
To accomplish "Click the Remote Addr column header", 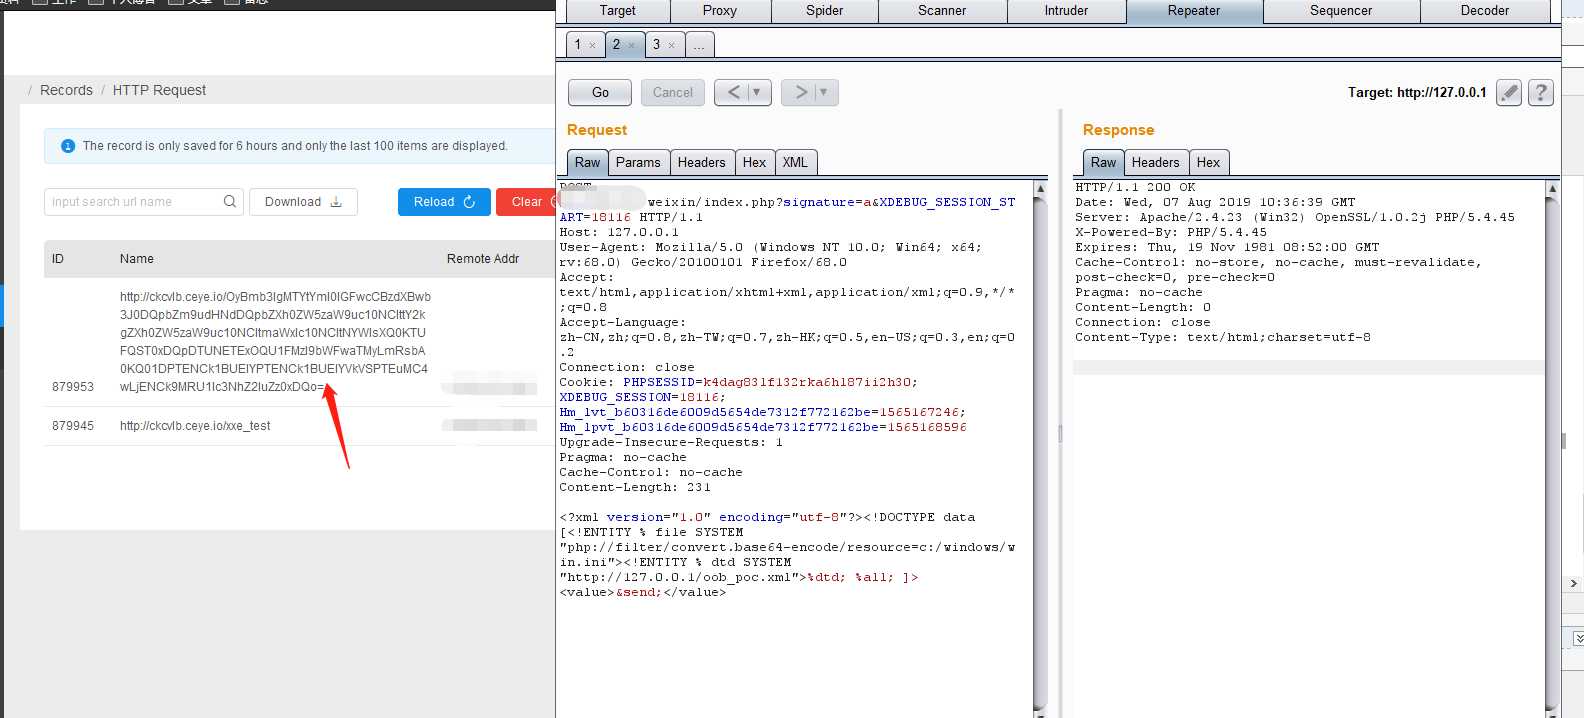I will [483, 259].
